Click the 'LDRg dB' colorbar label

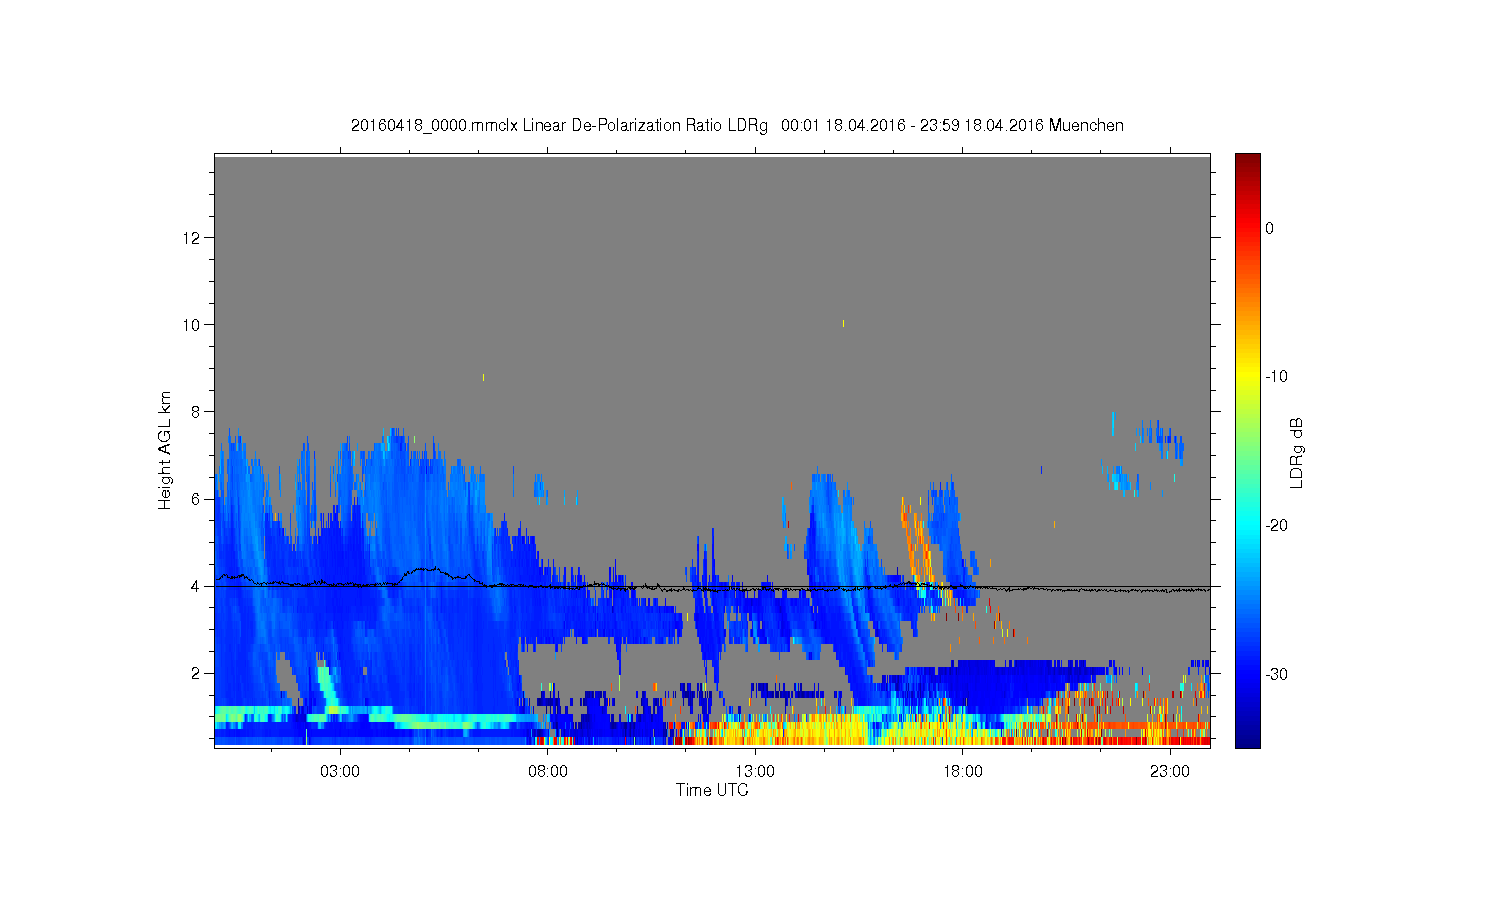point(1297,452)
